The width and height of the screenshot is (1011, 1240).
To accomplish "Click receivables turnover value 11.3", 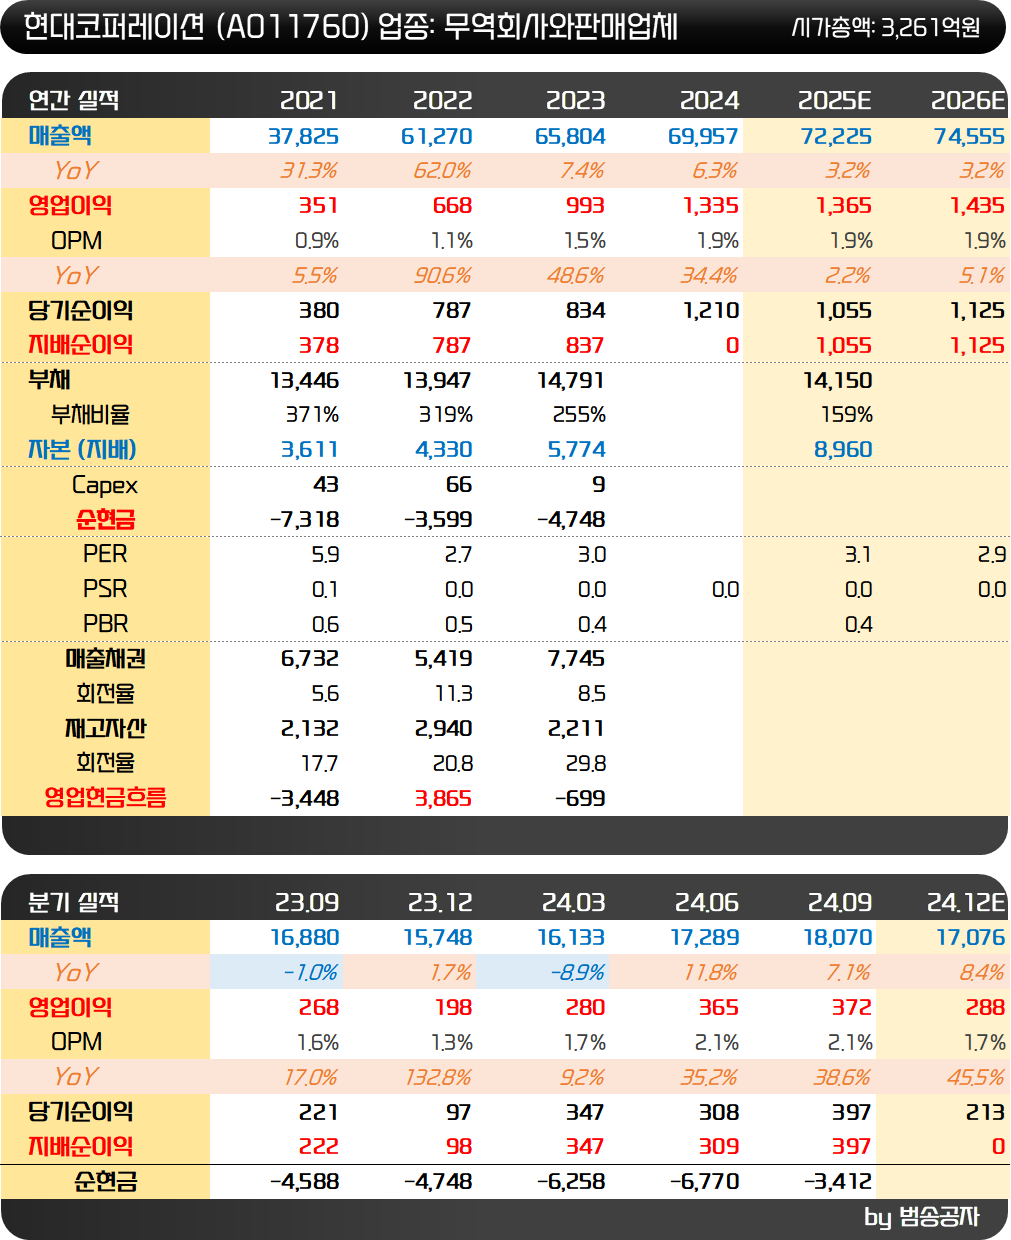I will coord(453,694).
